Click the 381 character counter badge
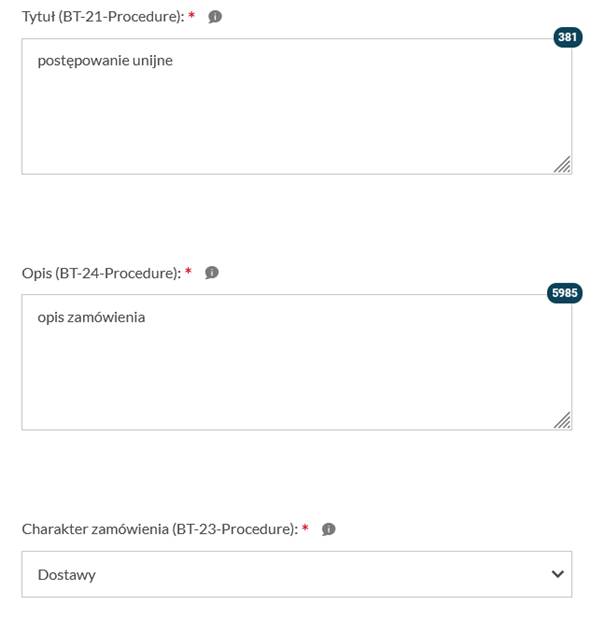The height and width of the screenshot is (620, 605). click(x=568, y=38)
